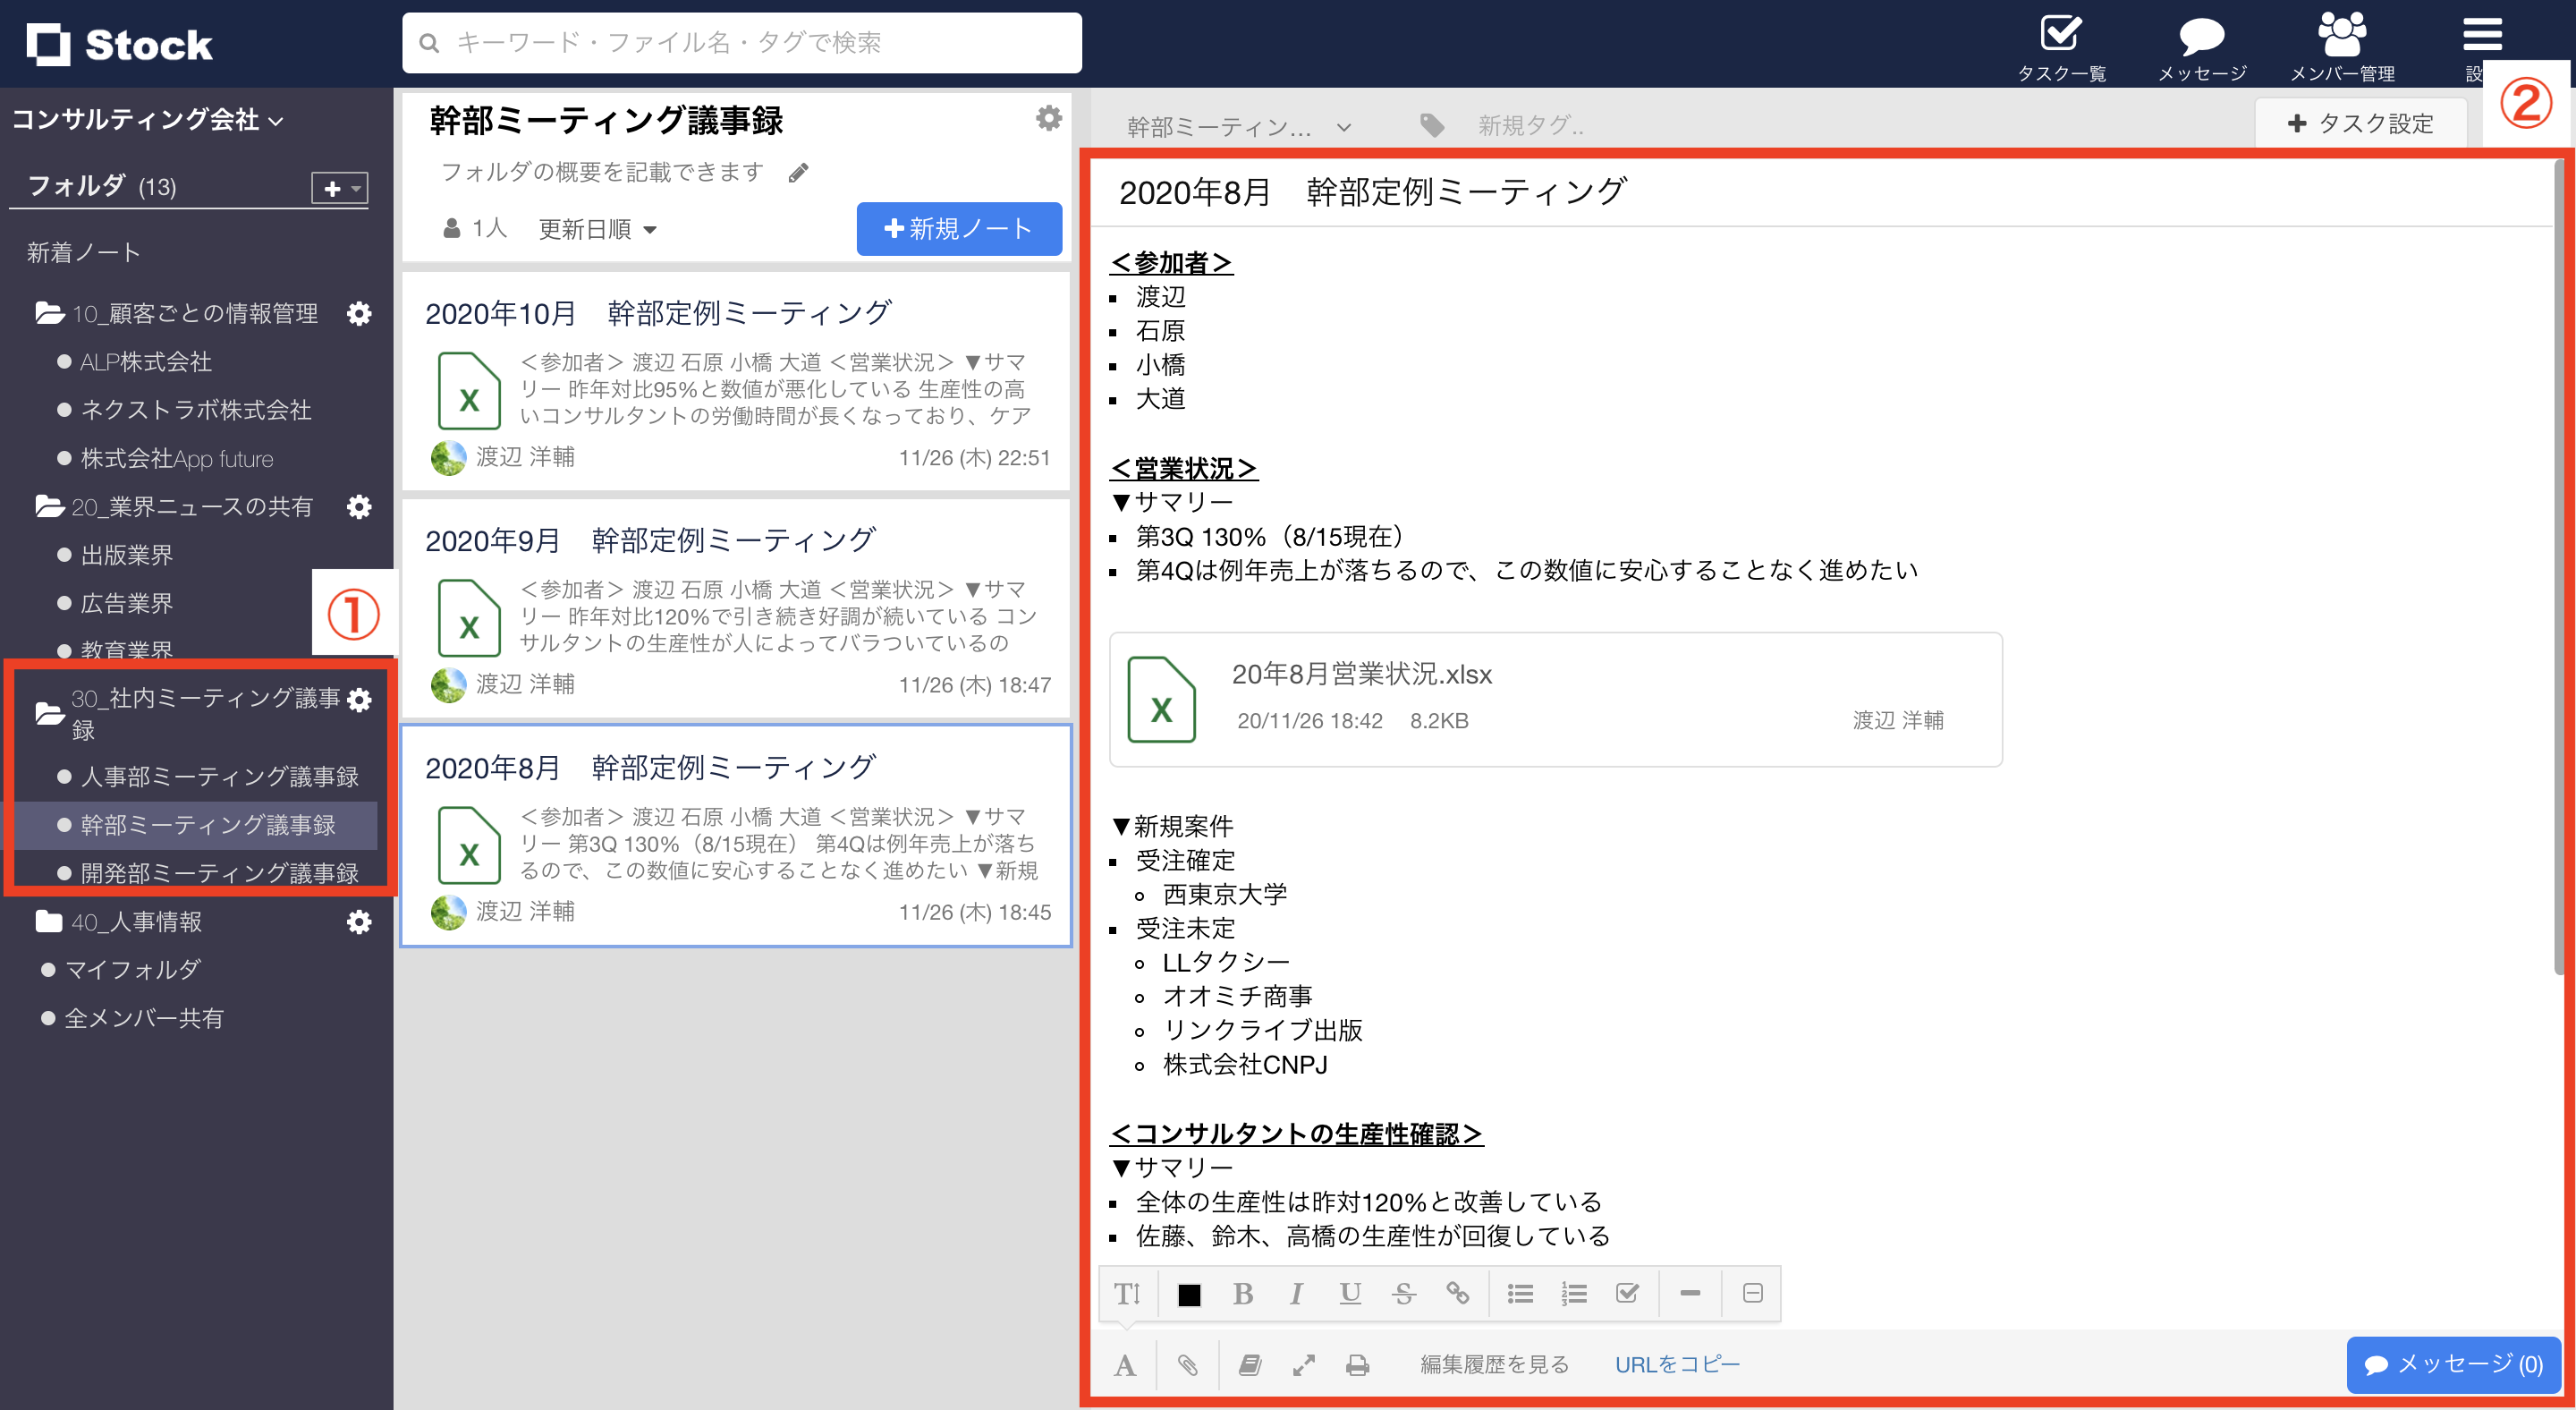Create a note with 新規ノート button

(959, 229)
